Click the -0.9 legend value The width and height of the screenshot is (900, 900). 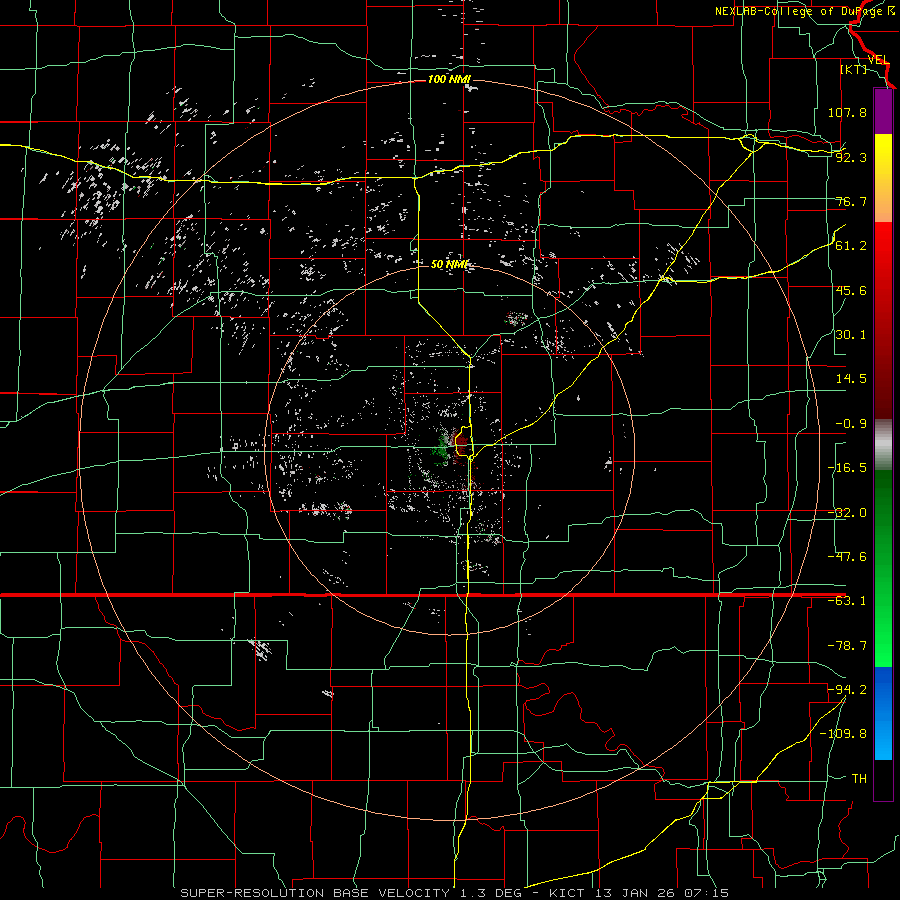point(851,424)
